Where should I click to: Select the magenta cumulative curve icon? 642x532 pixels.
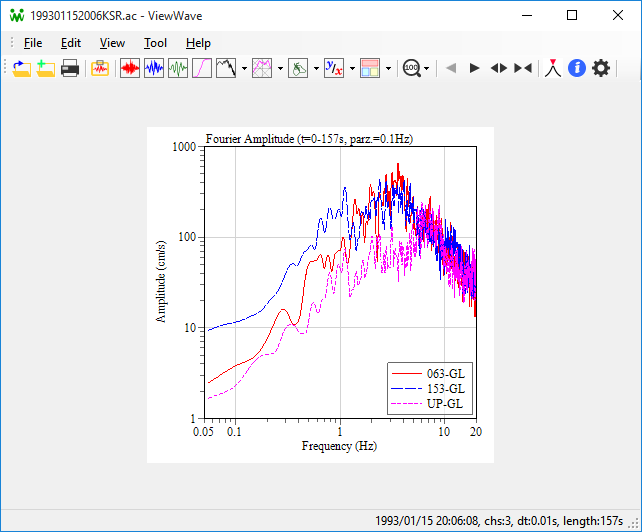click(x=202, y=68)
